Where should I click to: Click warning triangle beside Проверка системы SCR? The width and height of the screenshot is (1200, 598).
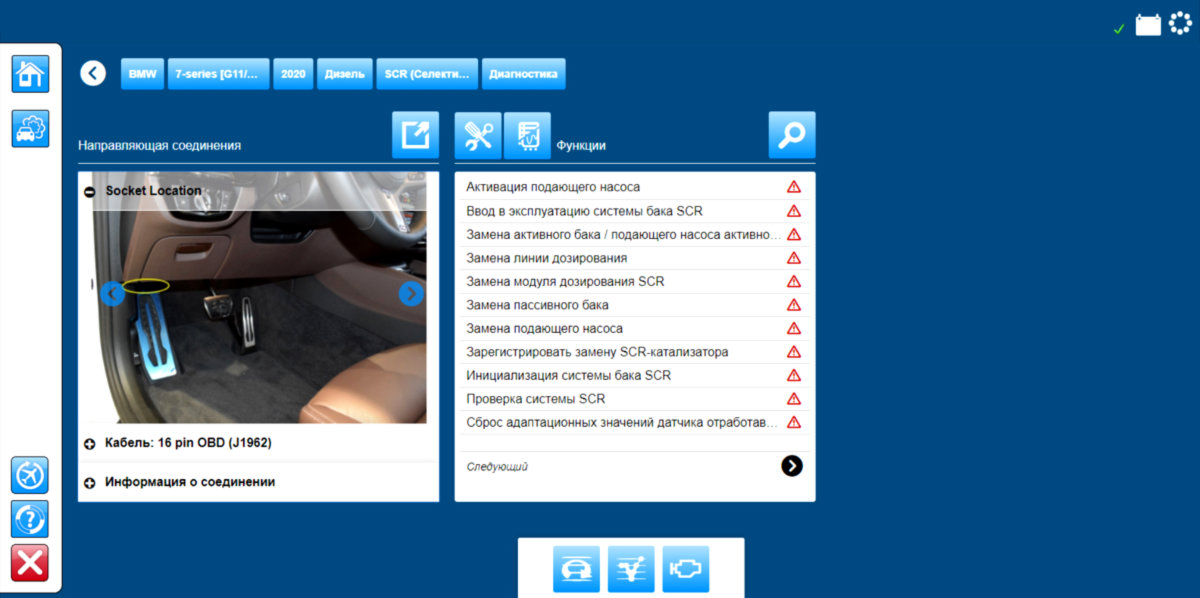pos(793,398)
